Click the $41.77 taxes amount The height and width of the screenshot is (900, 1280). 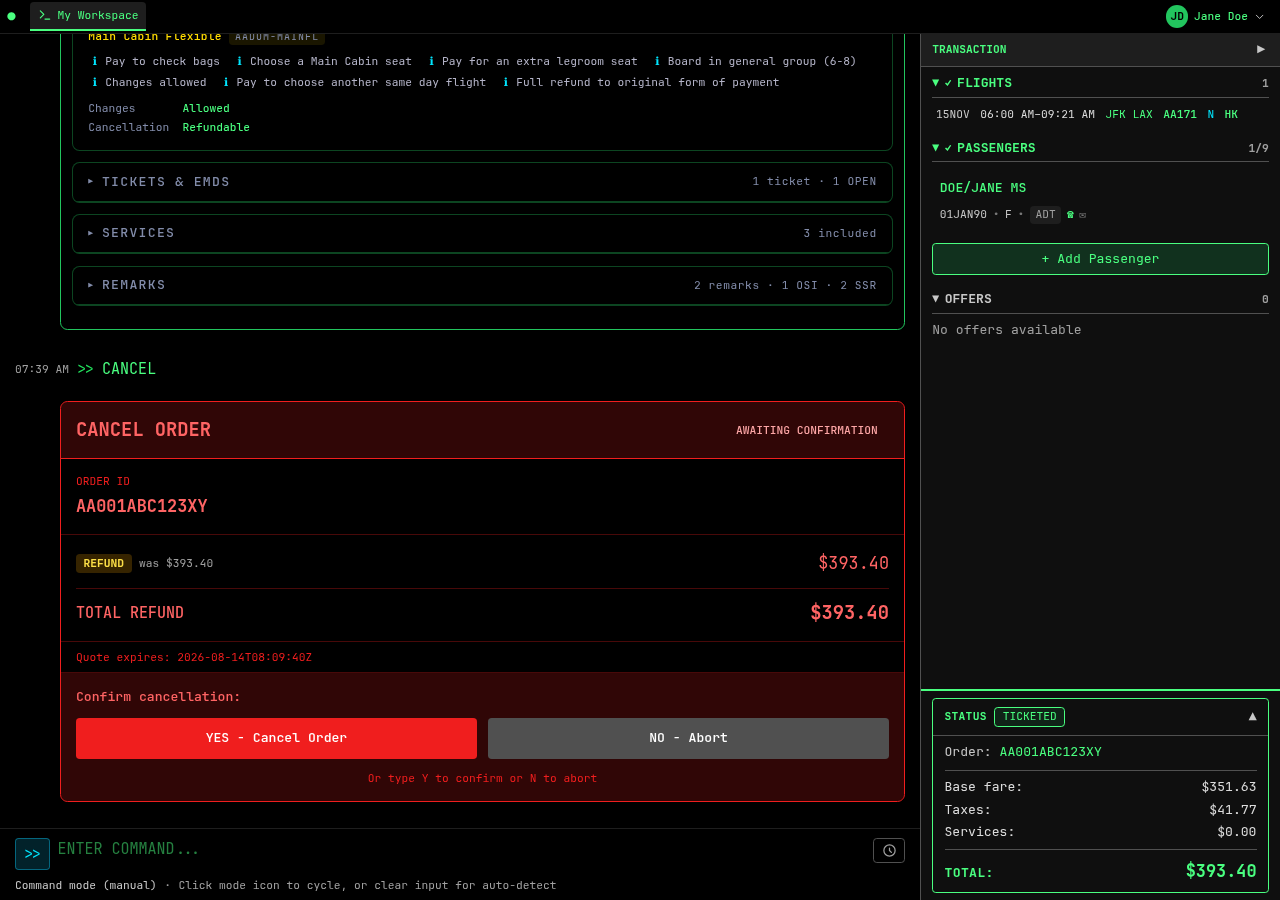(1233, 810)
